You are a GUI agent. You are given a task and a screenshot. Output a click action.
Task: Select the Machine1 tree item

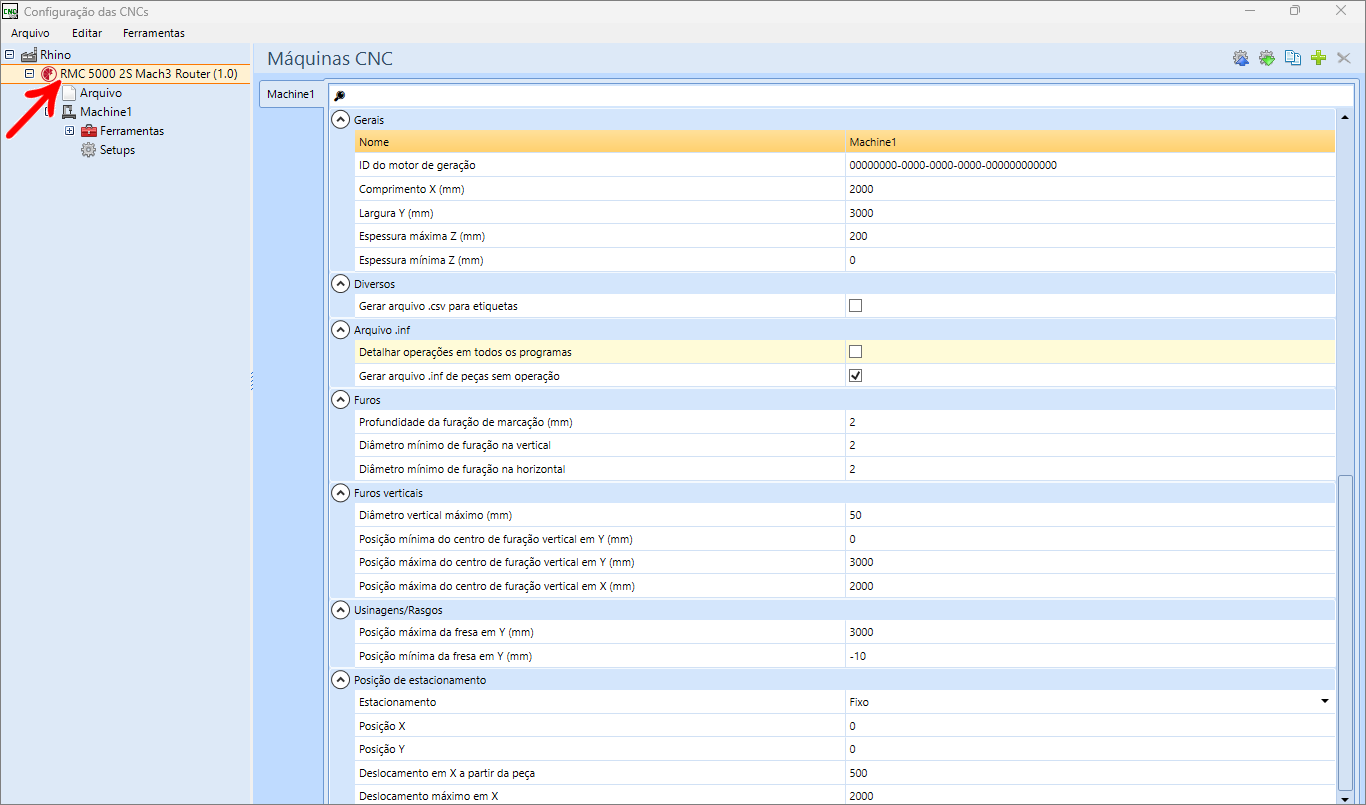click(x=106, y=112)
